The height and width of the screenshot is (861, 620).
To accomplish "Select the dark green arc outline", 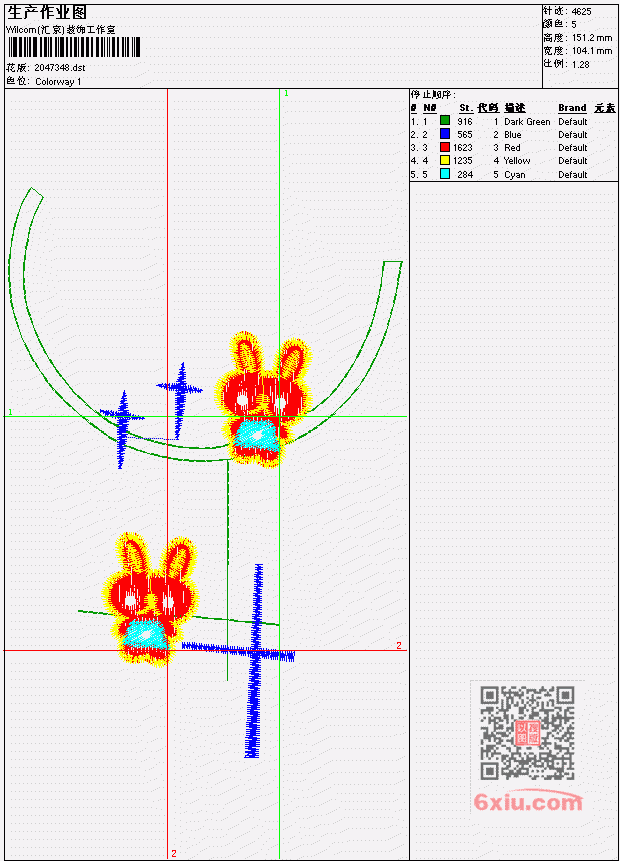I will coord(203,325).
